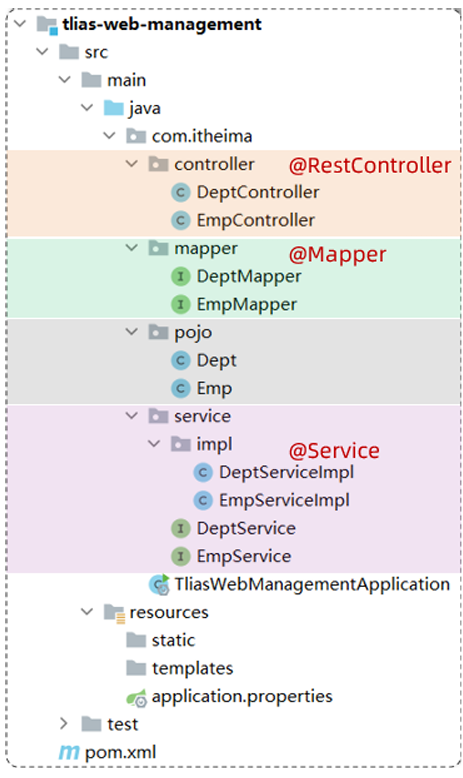The width and height of the screenshot is (463, 778).
Task: Click the EmpService interface icon
Action: 181,556
